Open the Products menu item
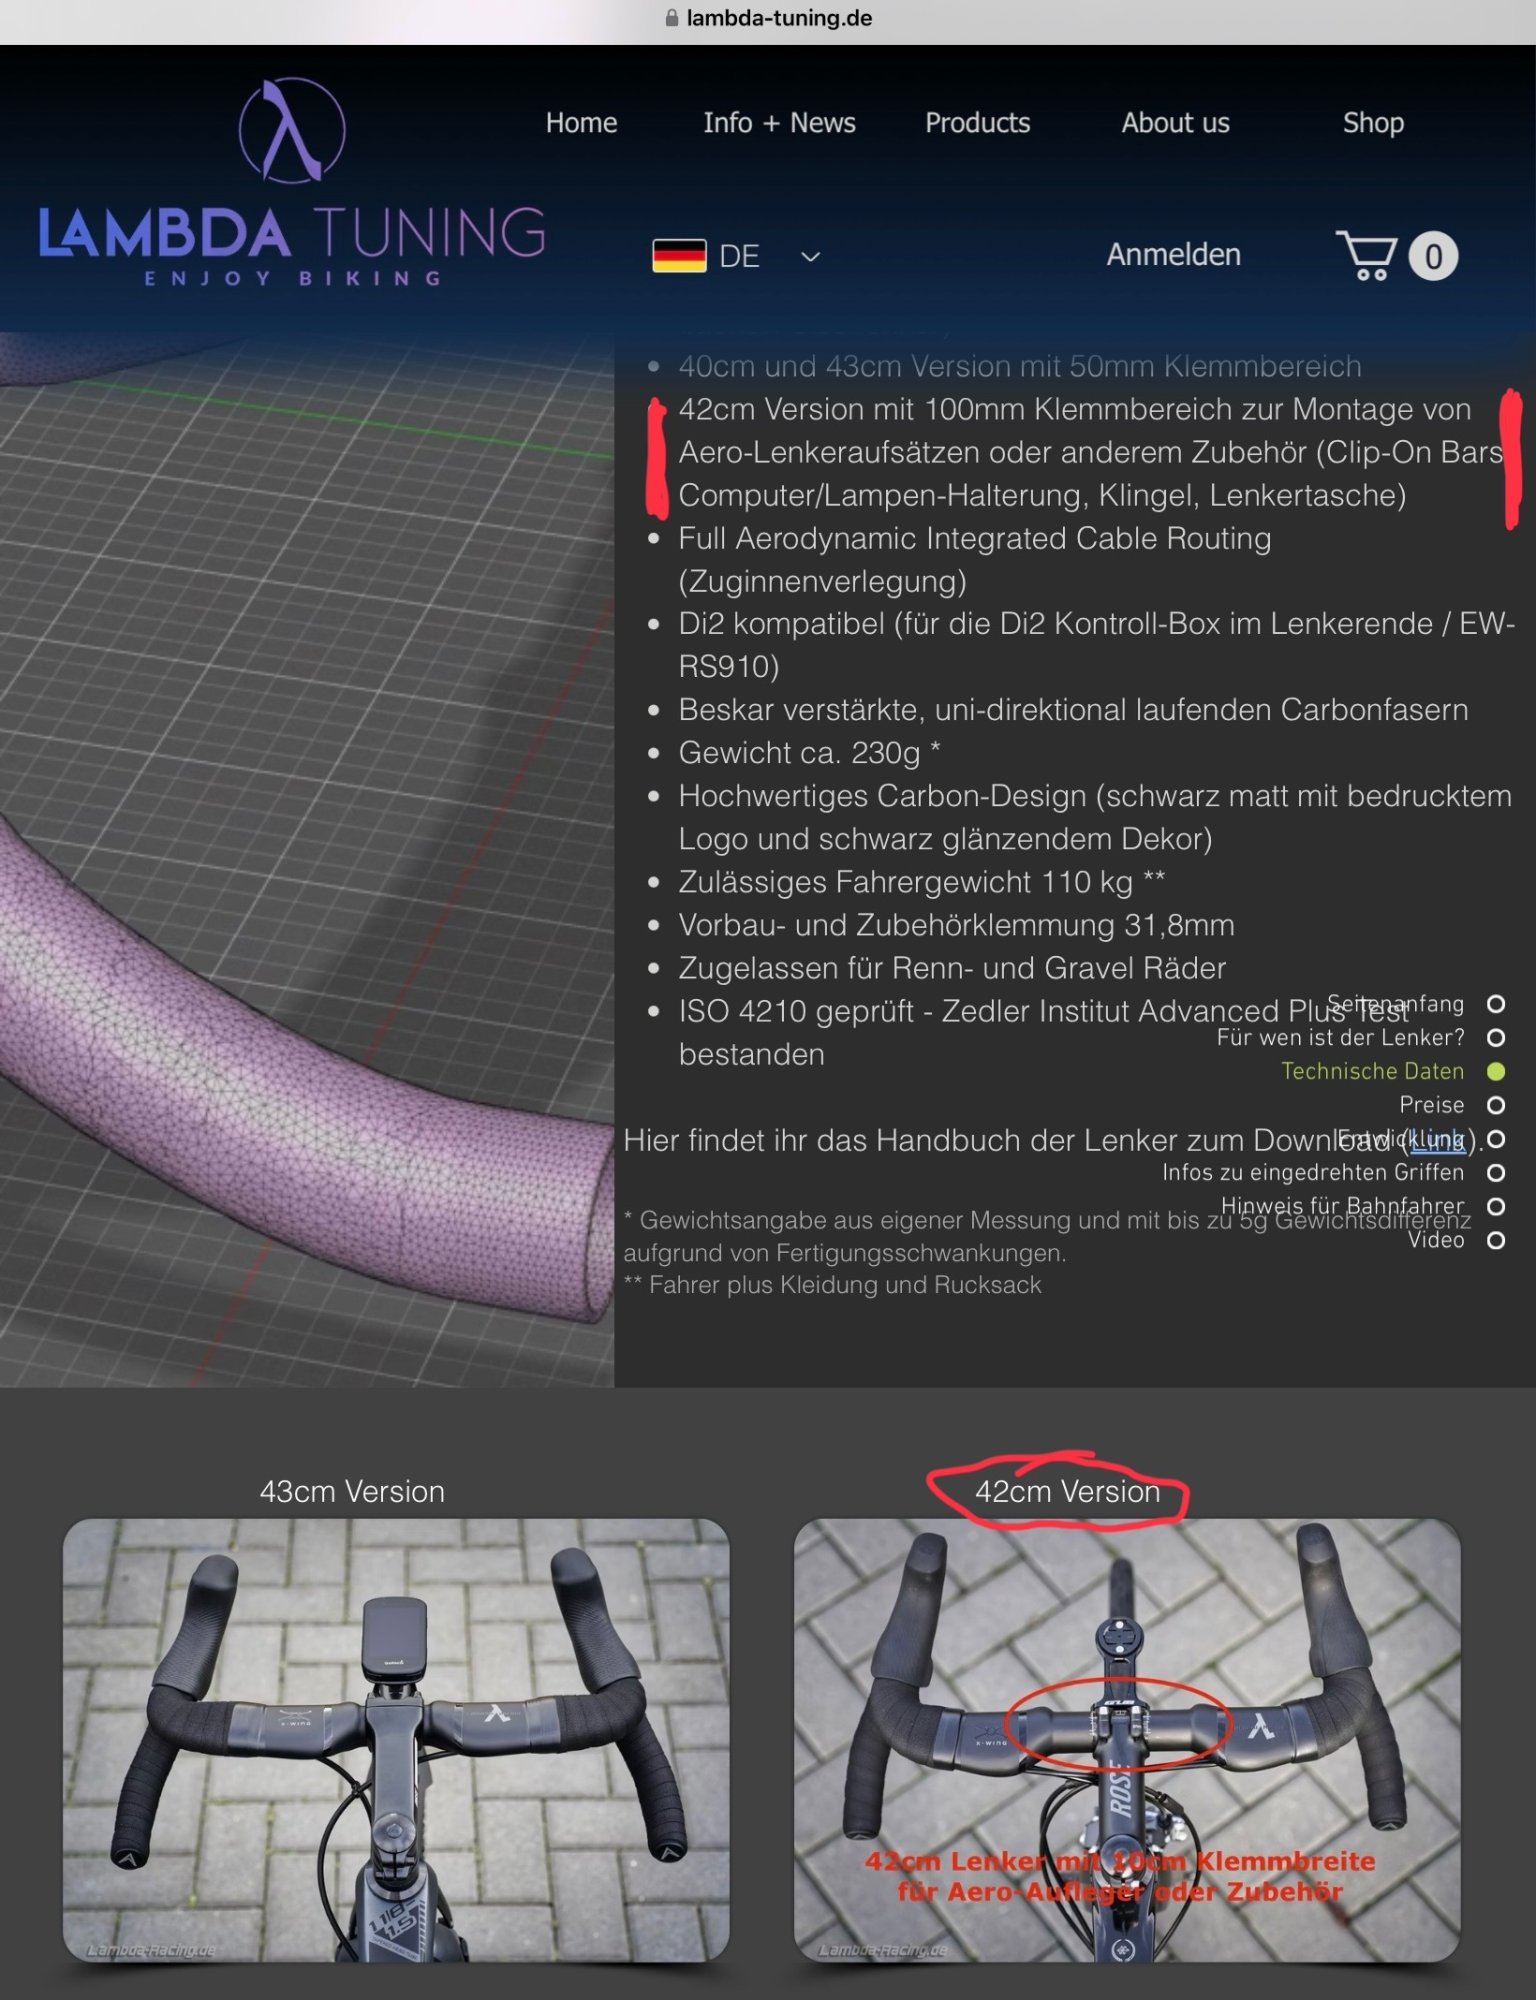1536x2000 pixels. pos(977,123)
